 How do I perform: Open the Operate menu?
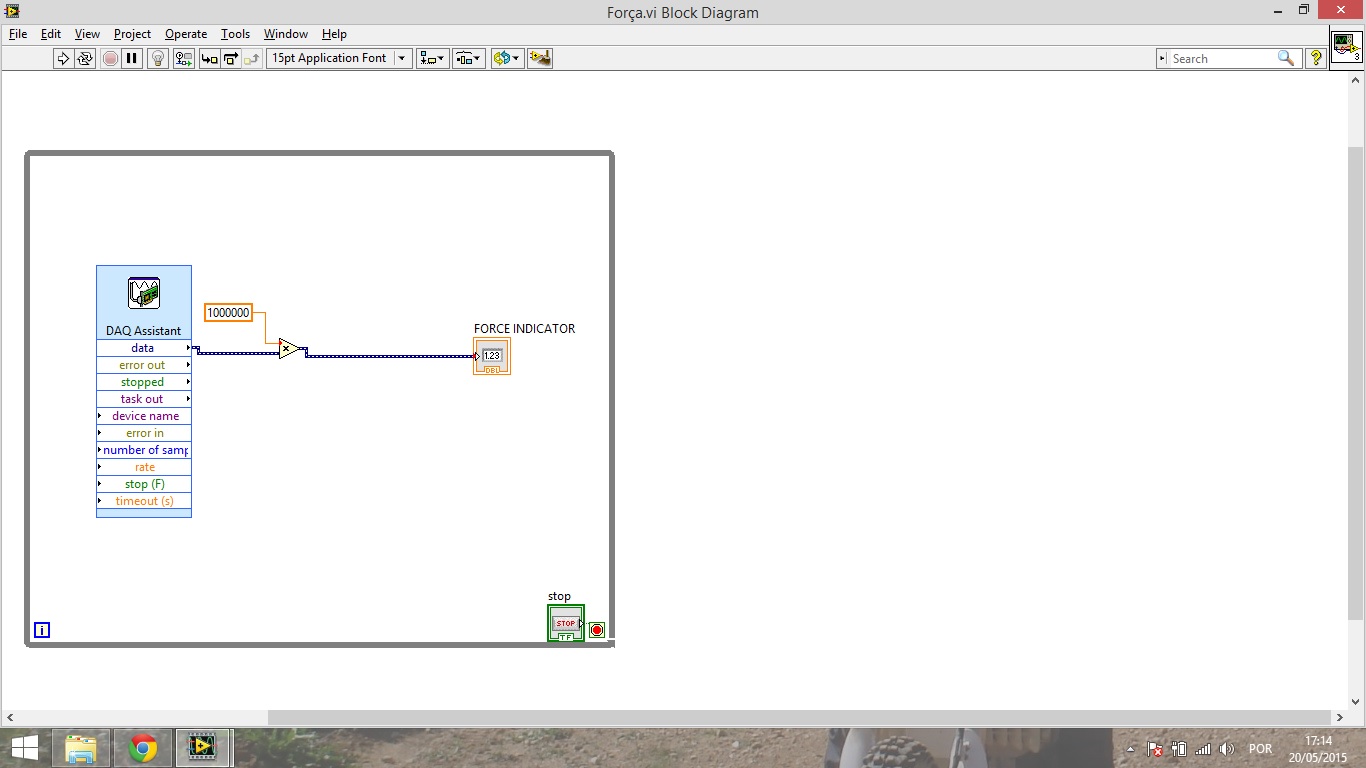pyautogui.click(x=186, y=34)
